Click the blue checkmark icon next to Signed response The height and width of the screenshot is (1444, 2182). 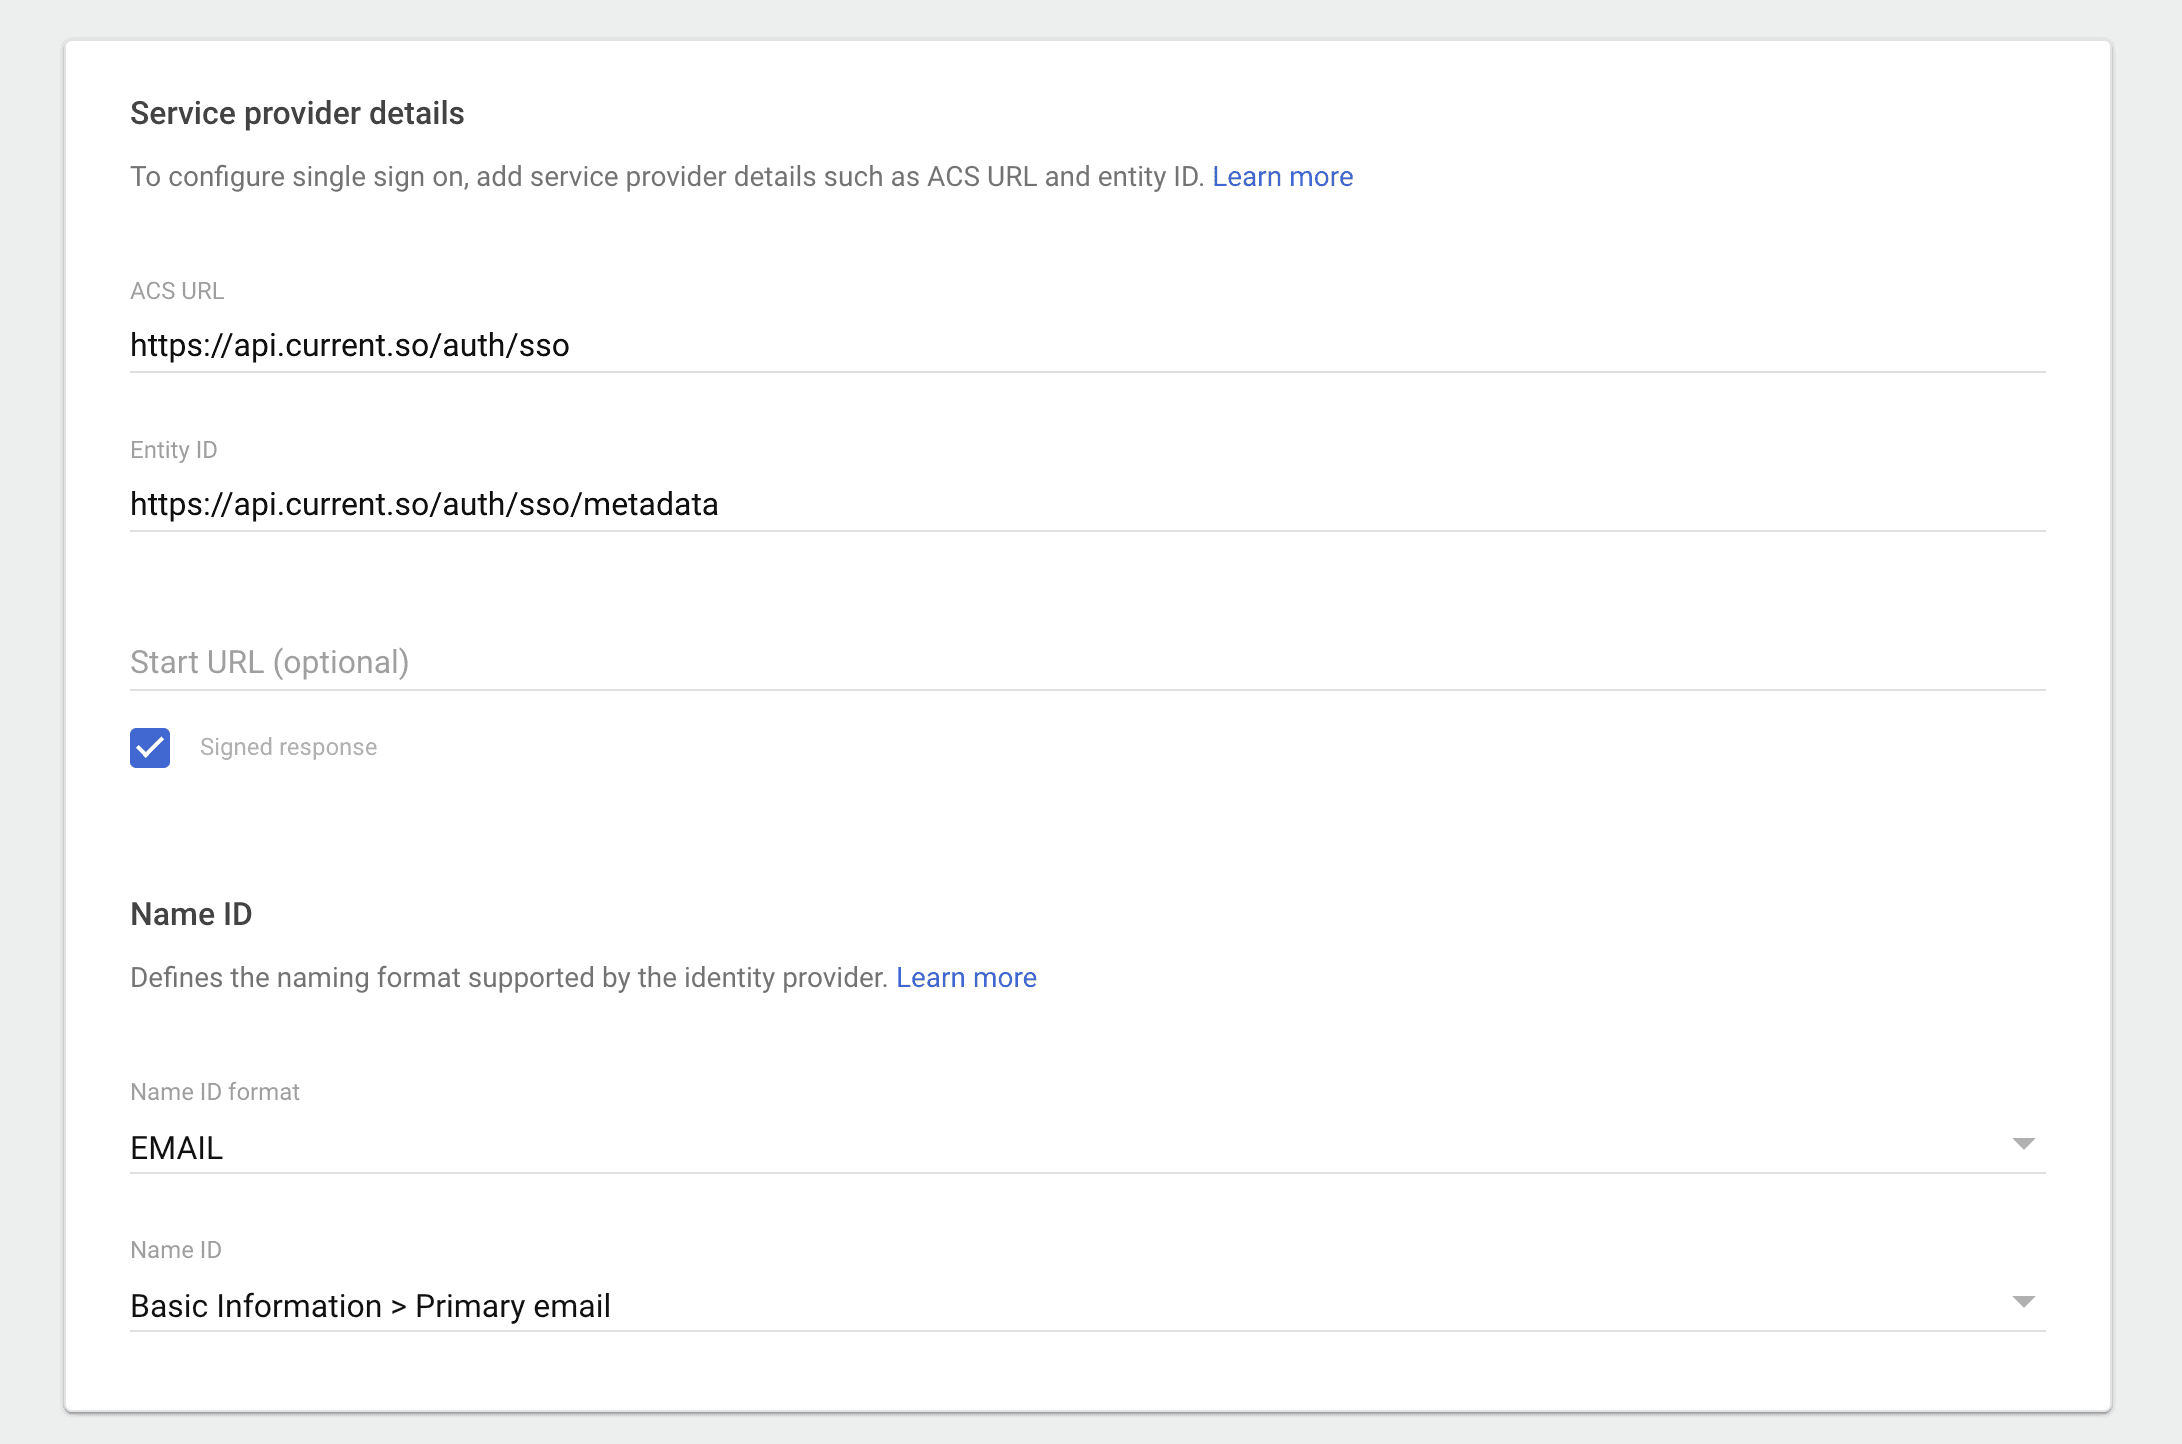[150, 748]
